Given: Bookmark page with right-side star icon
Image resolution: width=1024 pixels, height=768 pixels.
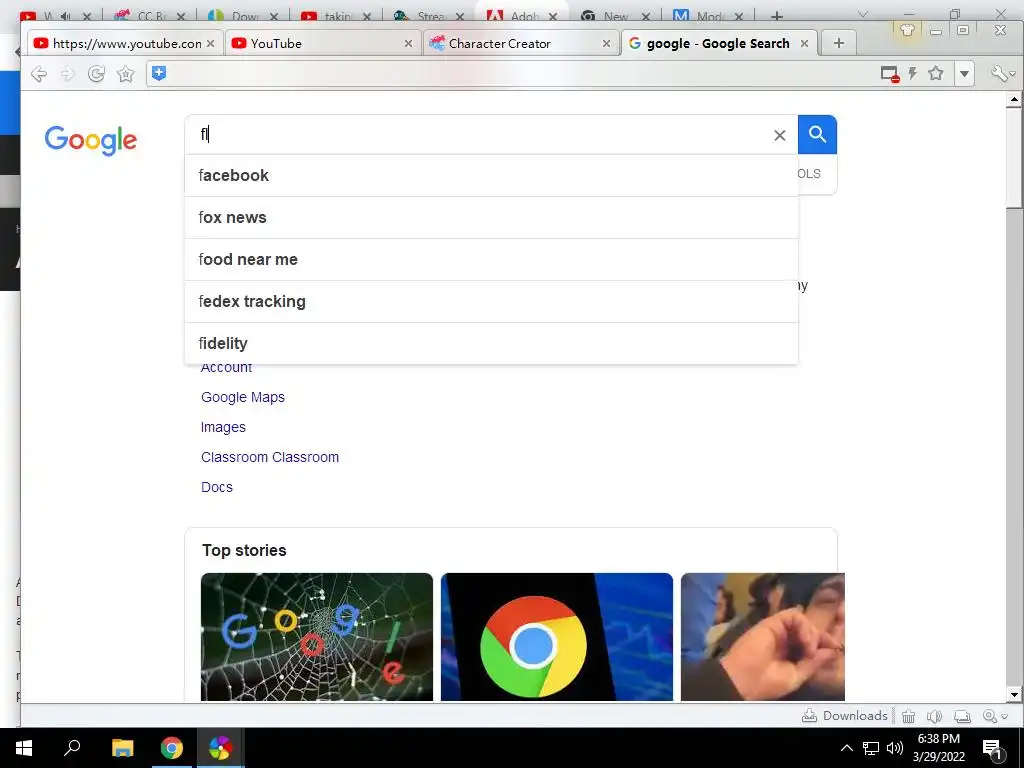Looking at the screenshot, I should pyautogui.click(x=936, y=73).
